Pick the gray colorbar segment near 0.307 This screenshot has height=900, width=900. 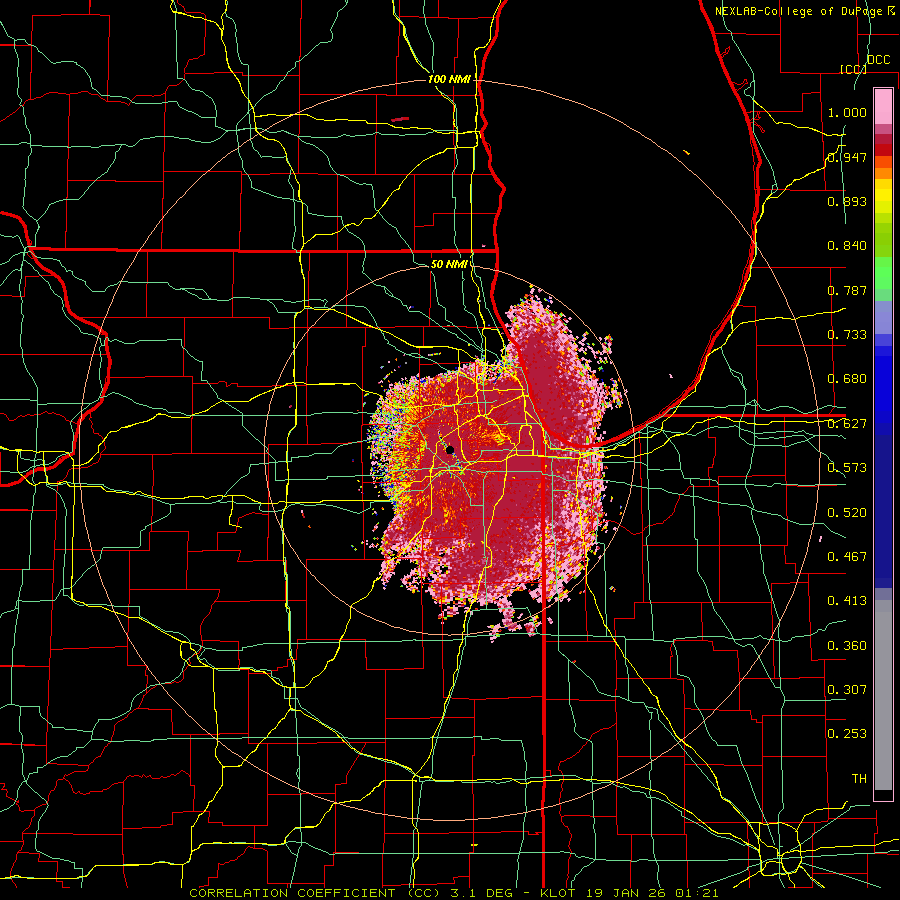pos(883,695)
